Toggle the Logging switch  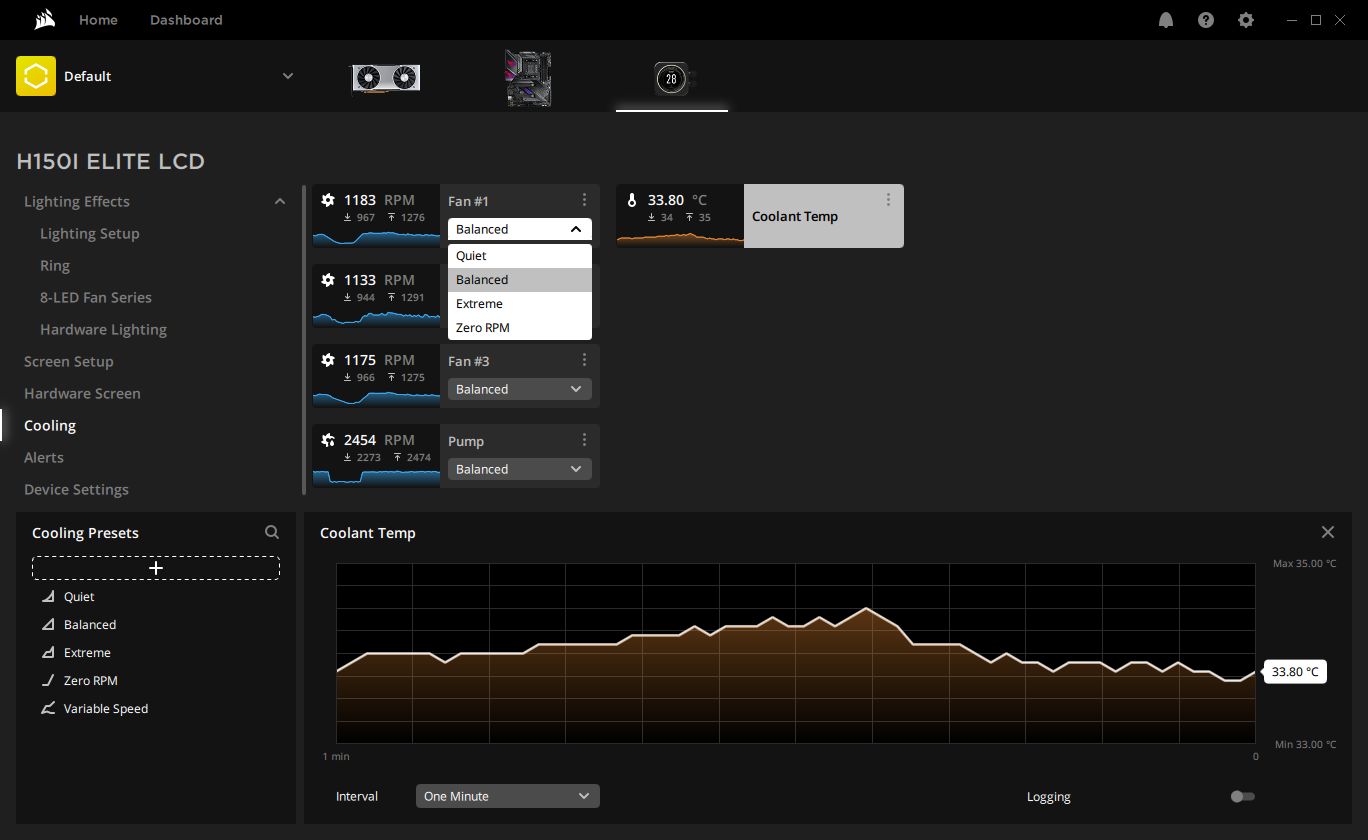[x=1242, y=797]
